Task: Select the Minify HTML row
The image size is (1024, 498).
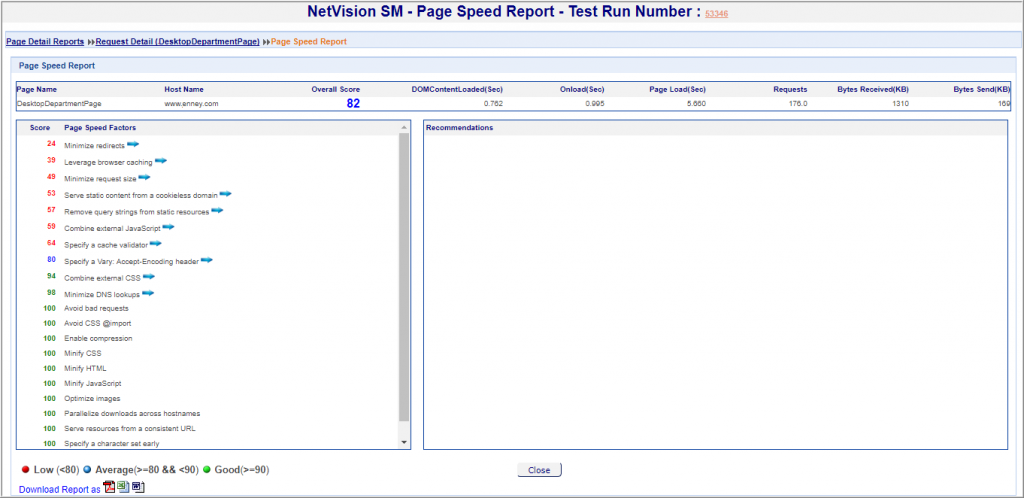Action: [x=85, y=368]
